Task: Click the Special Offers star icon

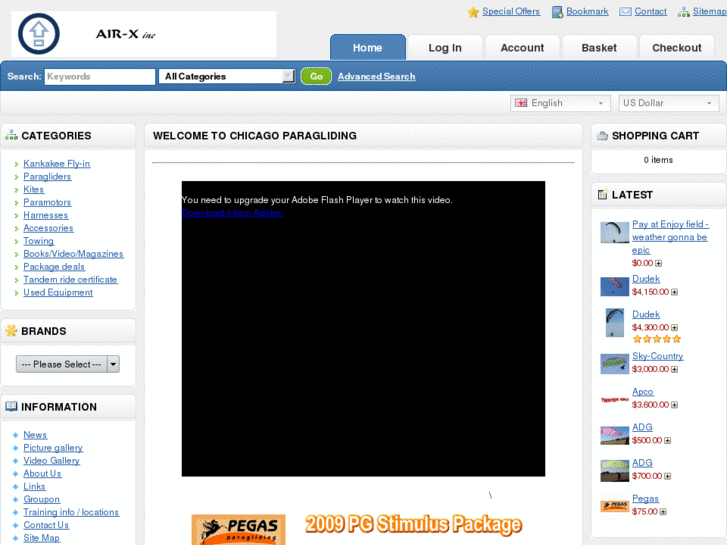Action: [473, 12]
